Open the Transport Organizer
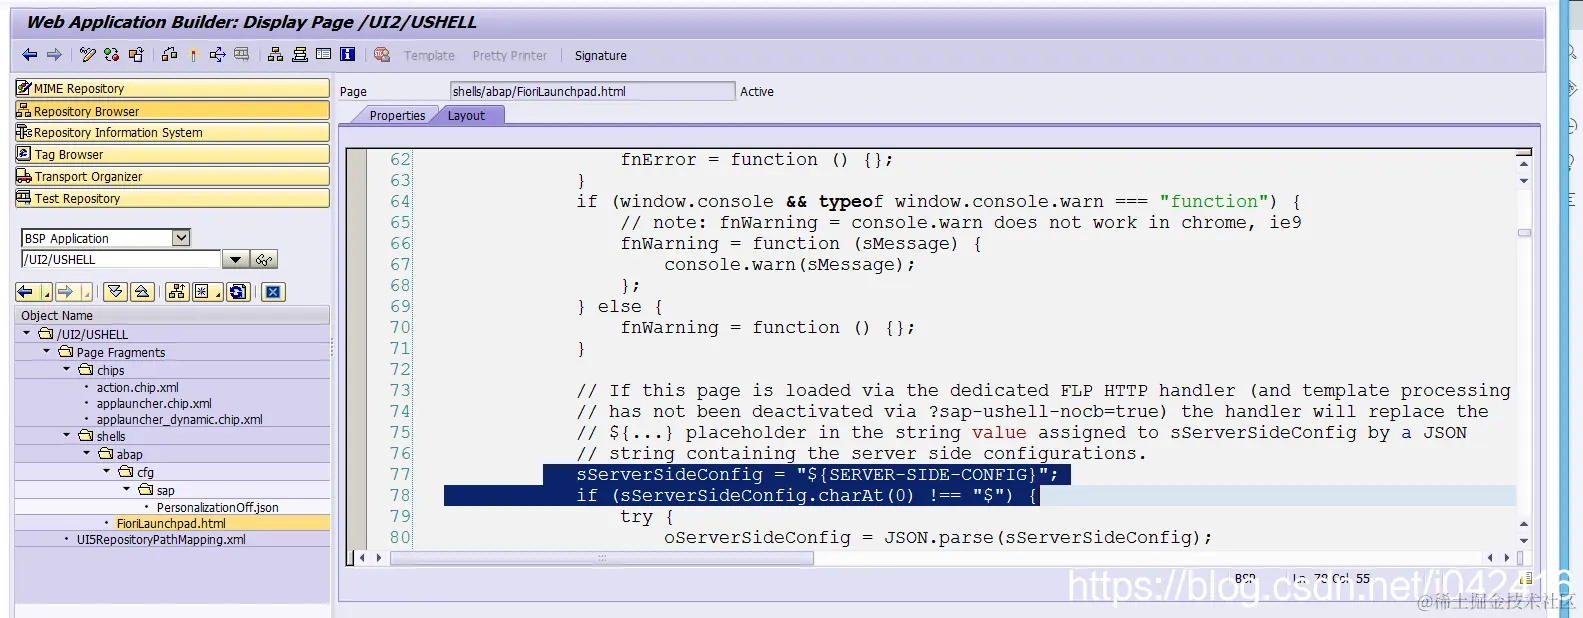Viewport: 1583px width, 618px height. pyautogui.click(x=172, y=177)
